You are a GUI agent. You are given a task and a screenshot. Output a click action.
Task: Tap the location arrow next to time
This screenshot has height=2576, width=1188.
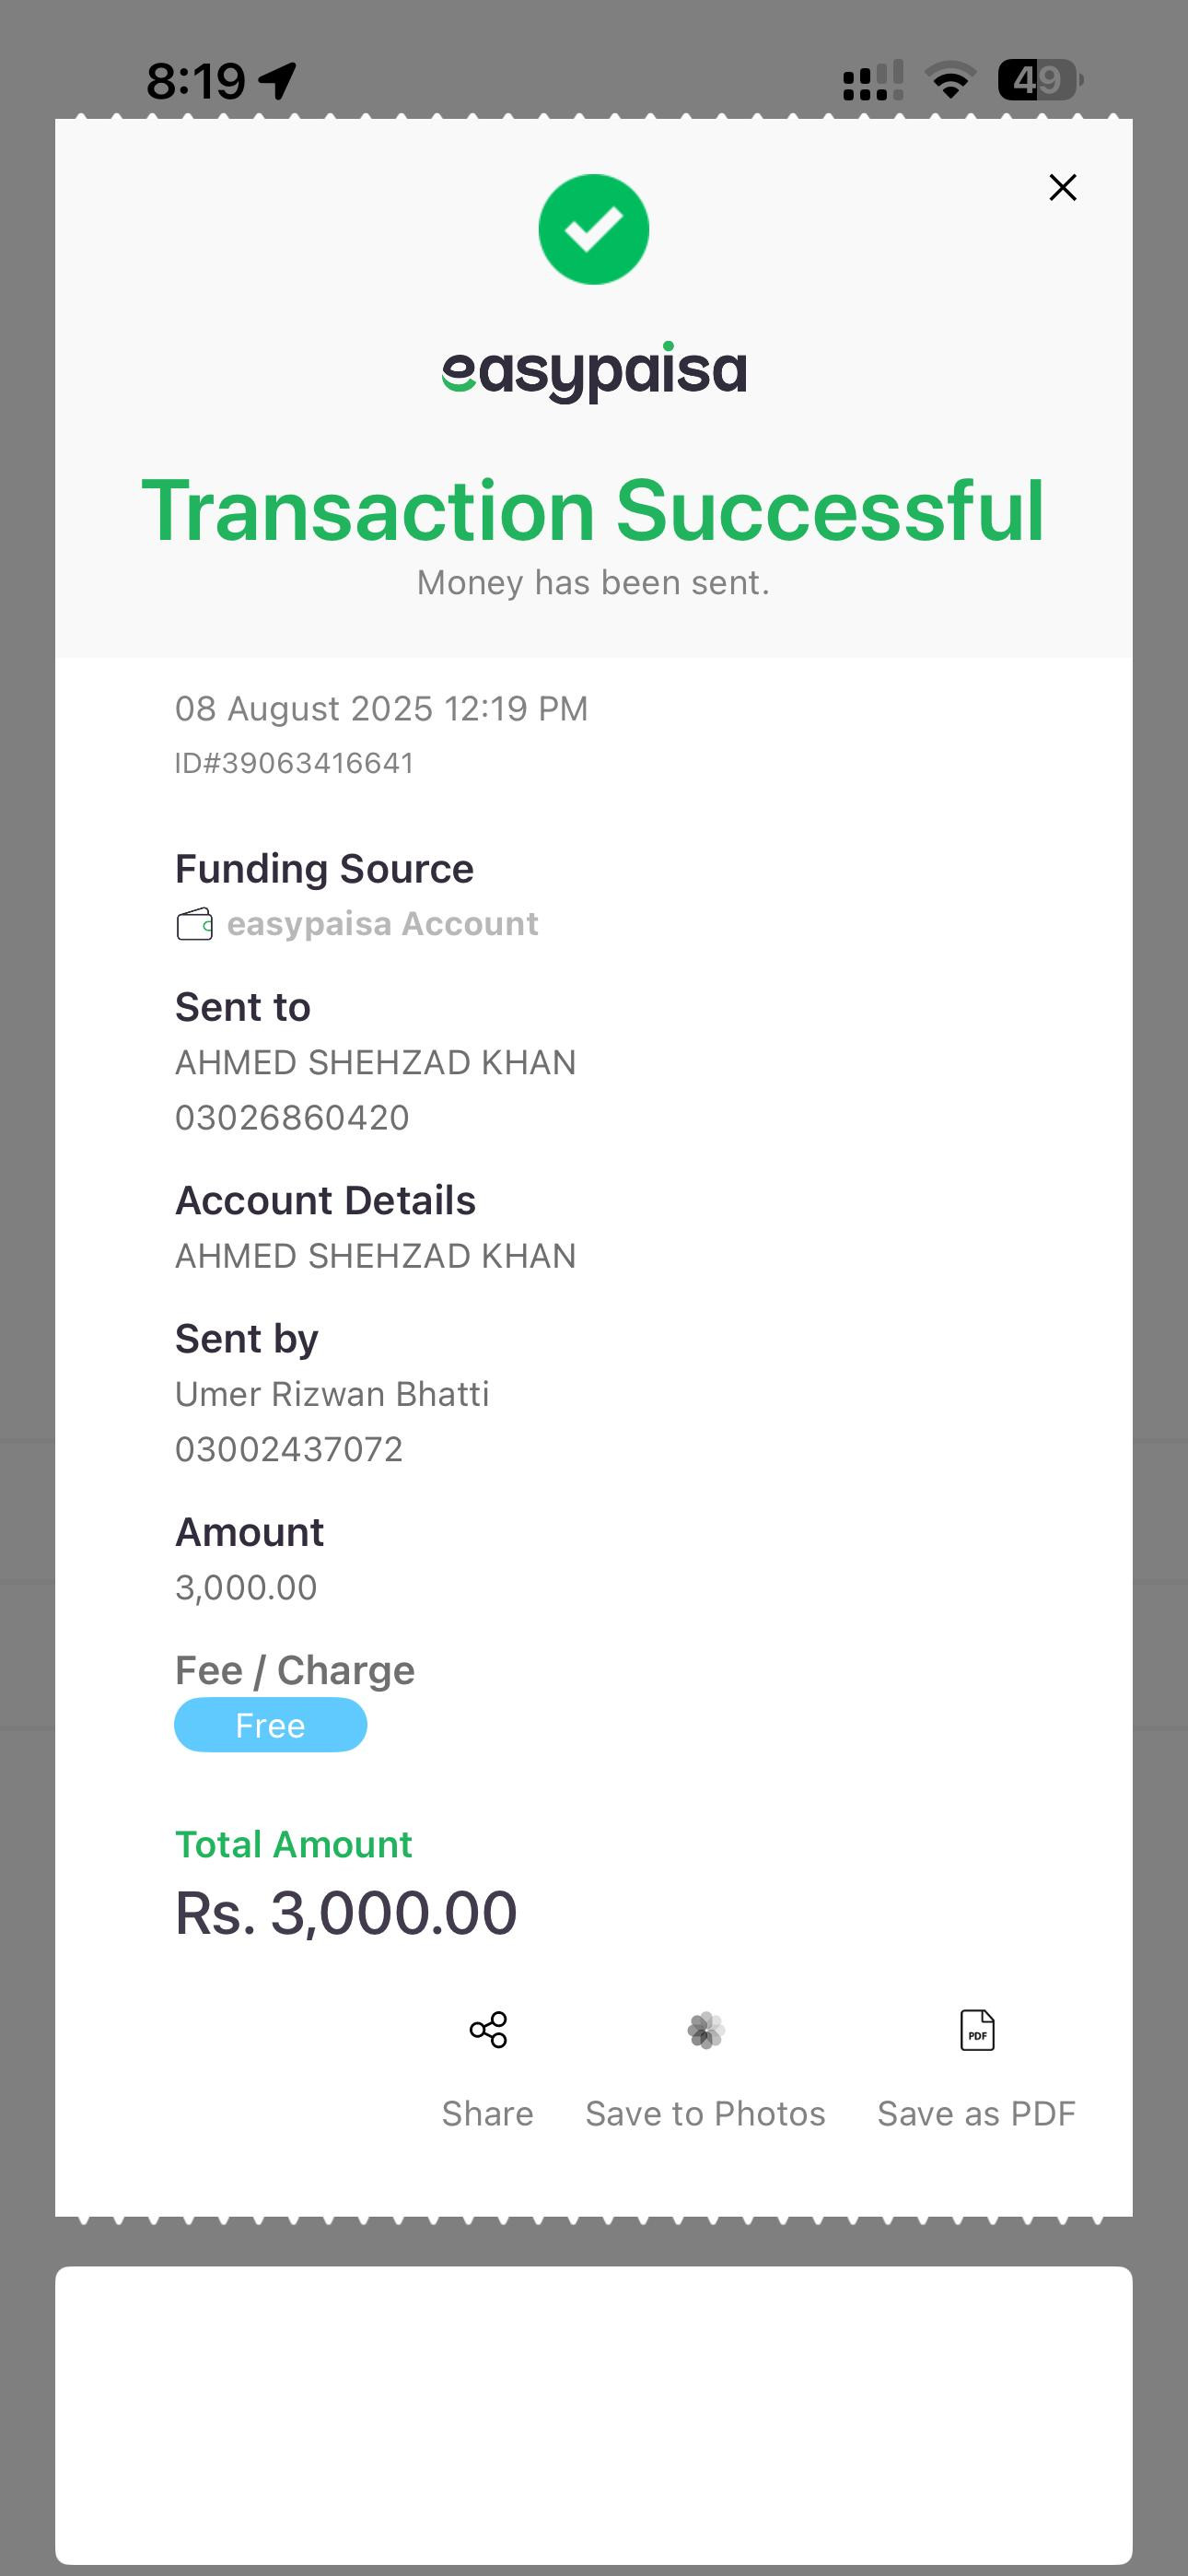click(x=277, y=80)
